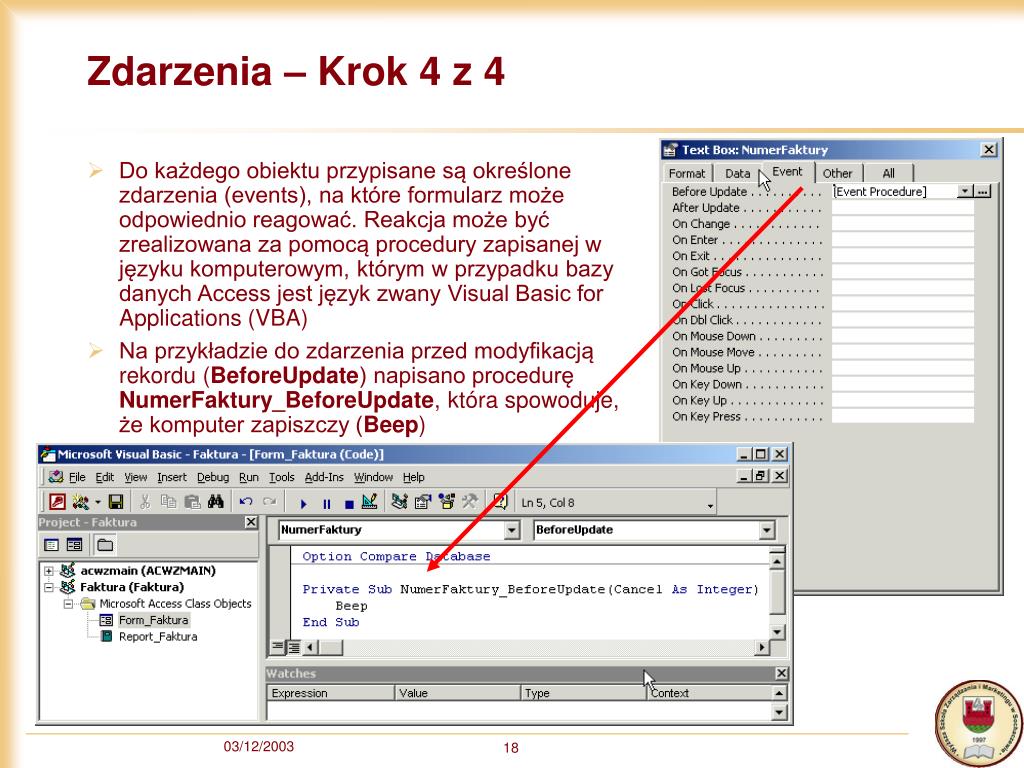The image size is (1024, 768).
Task: Switch to the Other tab
Action: pos(837,174)
